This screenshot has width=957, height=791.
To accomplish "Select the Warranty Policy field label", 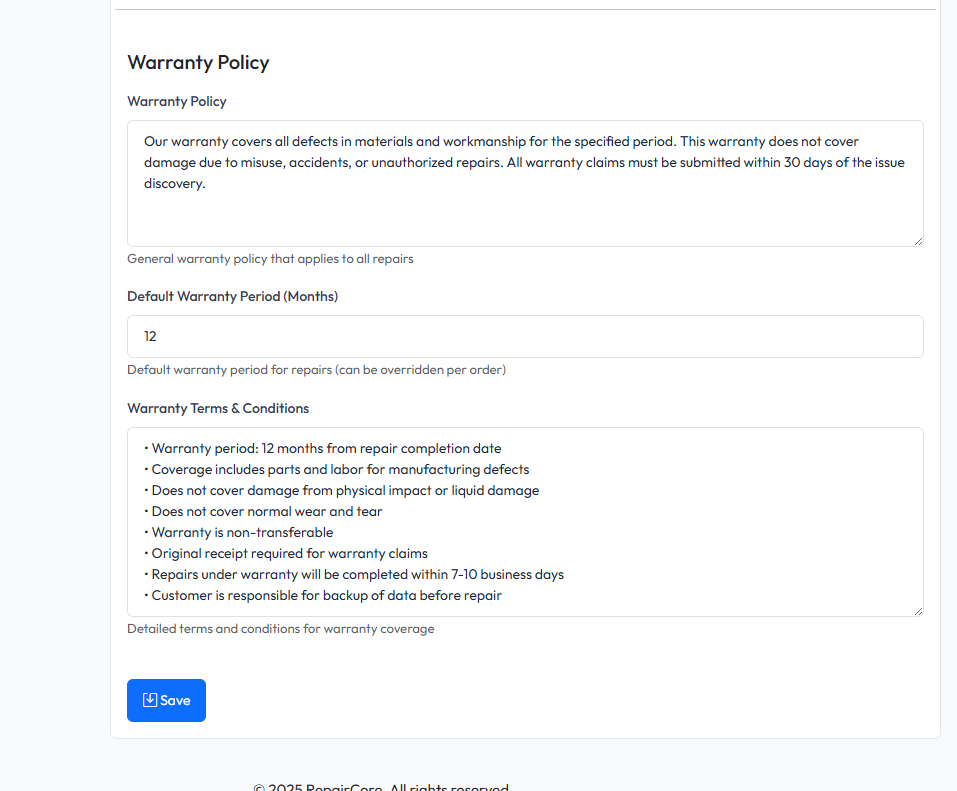I will (177, 101).
